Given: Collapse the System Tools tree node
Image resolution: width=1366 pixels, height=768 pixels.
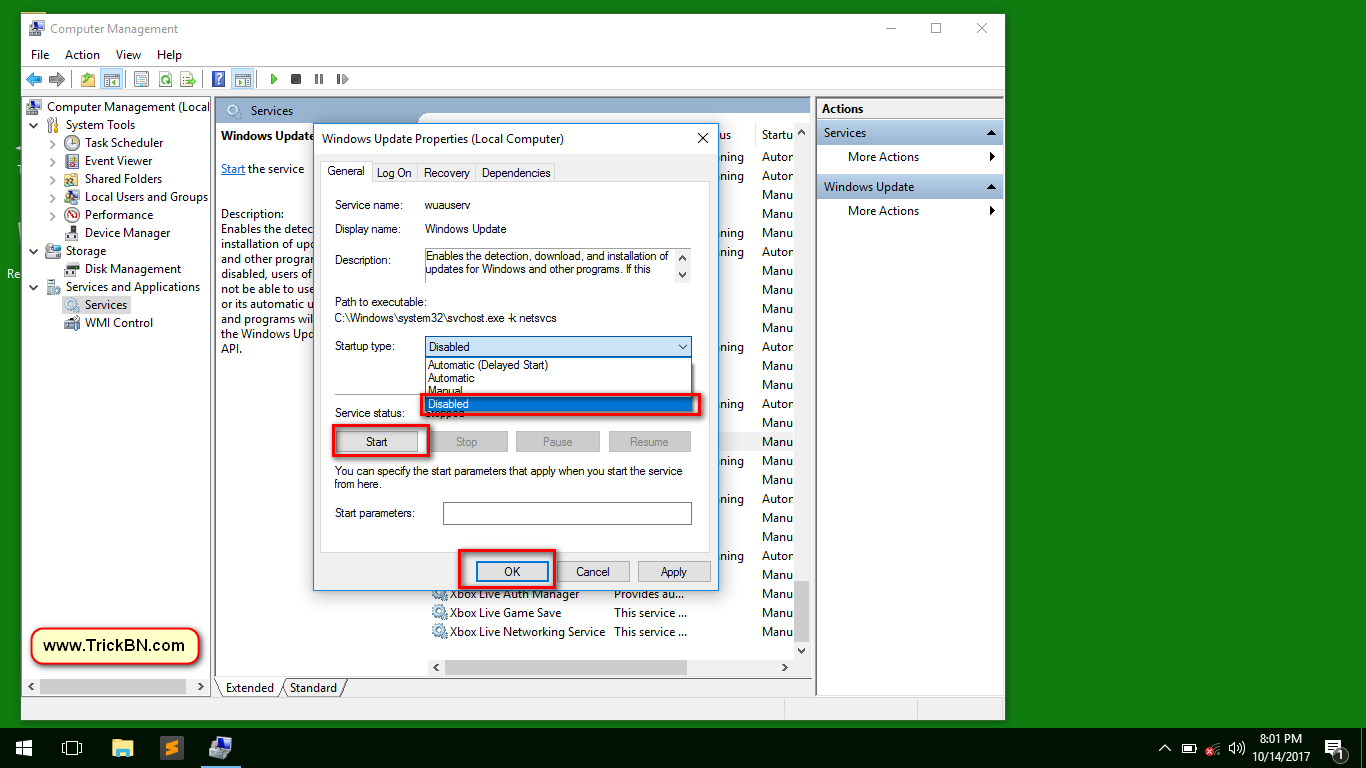Looking at the screenshot, I should tap(34, 125).
